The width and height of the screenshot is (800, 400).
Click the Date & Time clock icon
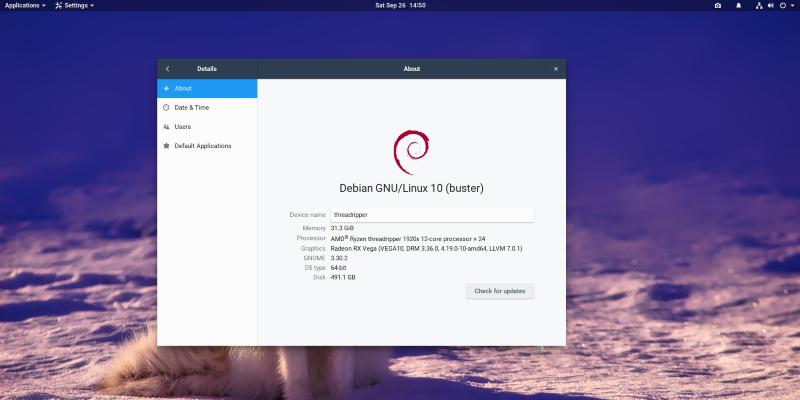coord(166,107)
